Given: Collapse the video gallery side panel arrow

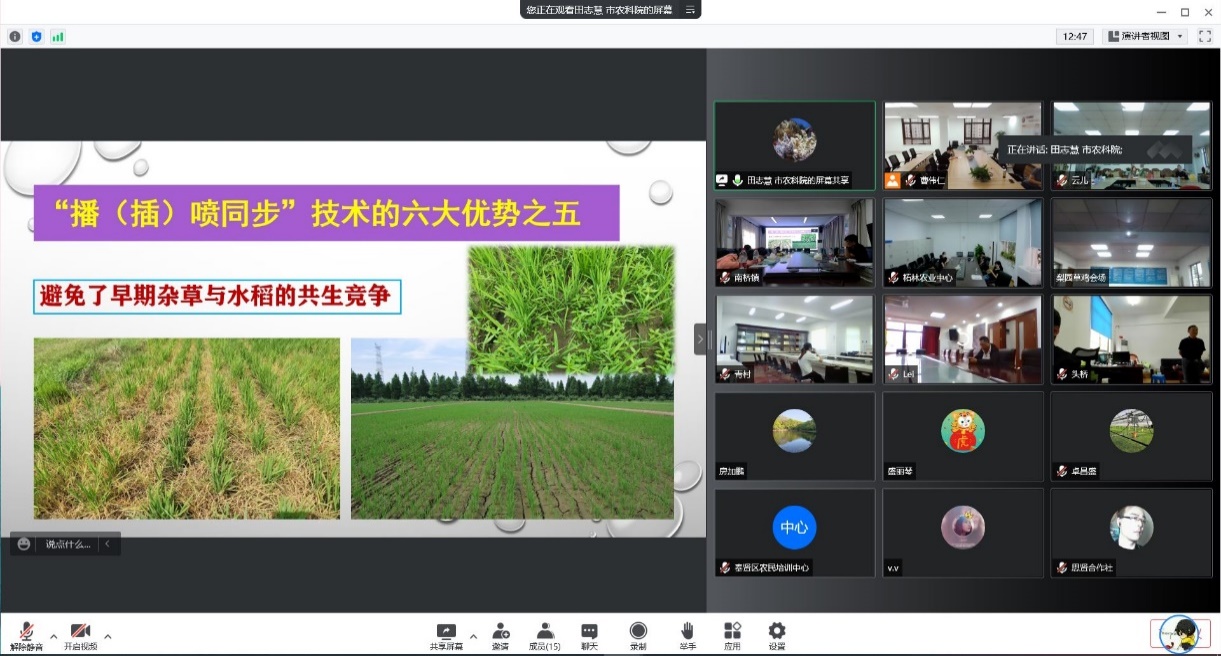Looking at the screenshot, I should 700,339.
